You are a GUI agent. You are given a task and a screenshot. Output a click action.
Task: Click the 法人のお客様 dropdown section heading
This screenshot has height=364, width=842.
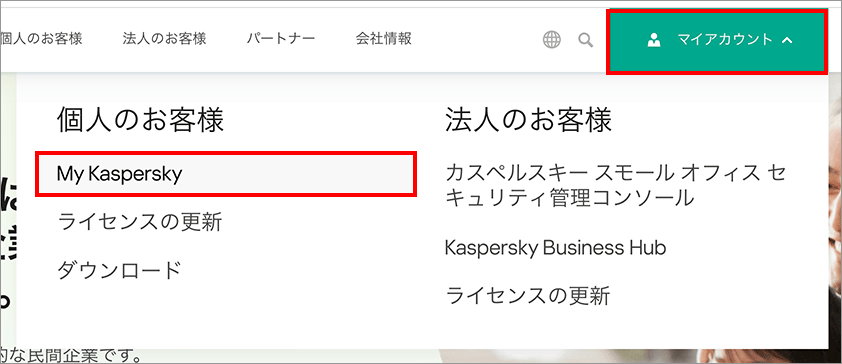(x=528, y=120)
